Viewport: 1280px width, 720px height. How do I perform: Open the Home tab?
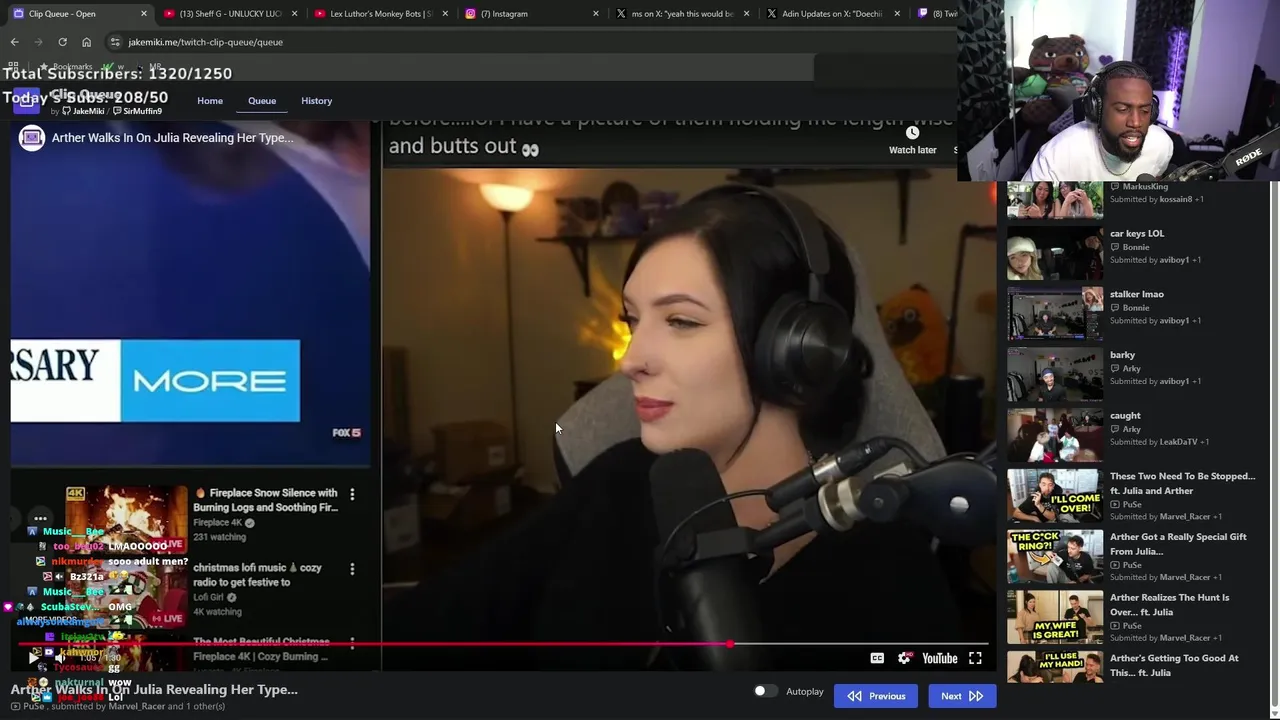point(210,101)
